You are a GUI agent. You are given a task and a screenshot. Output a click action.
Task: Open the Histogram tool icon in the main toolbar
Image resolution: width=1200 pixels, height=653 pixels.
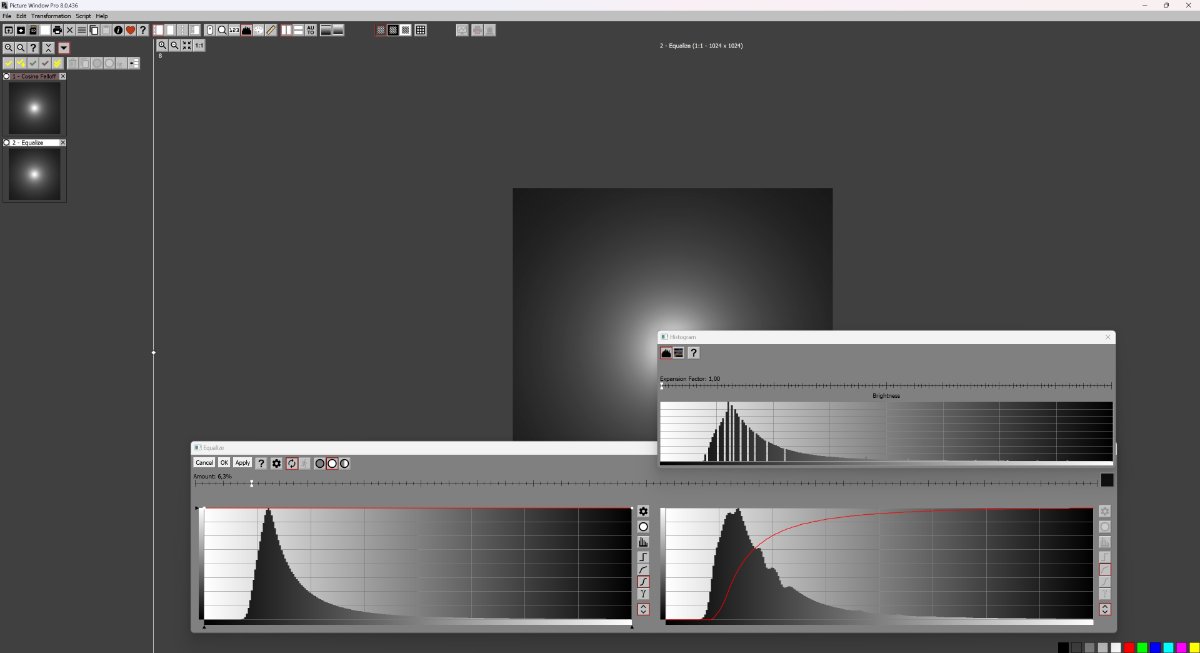point(246,30)
